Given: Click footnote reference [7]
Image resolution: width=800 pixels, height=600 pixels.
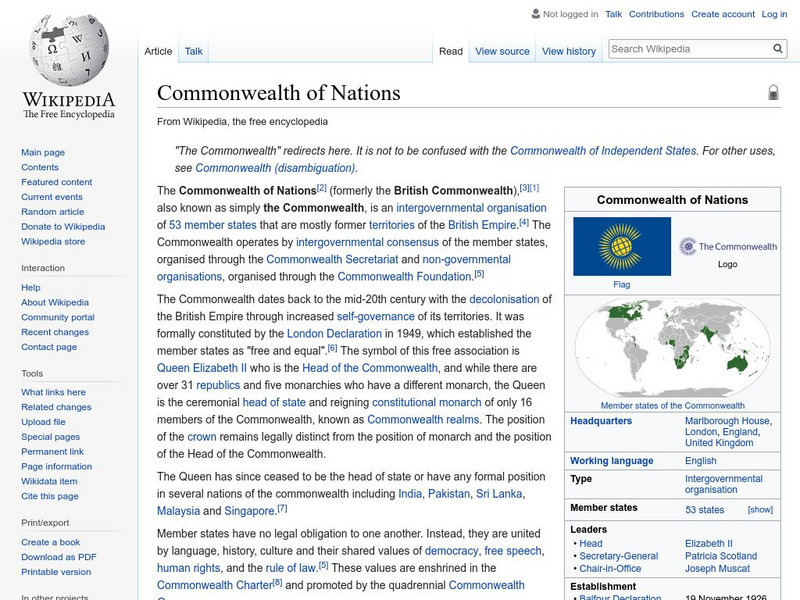Looking at the screenshot, I should pyautogui.click(x=282, y=509).
